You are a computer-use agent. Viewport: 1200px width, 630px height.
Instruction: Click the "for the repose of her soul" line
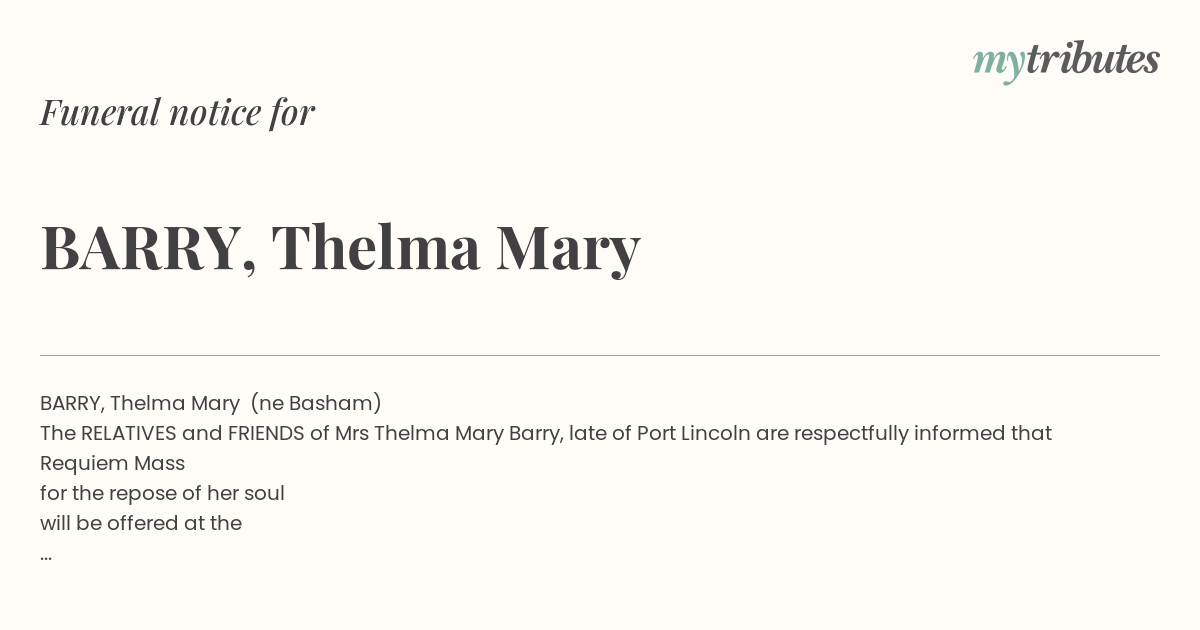162,493
